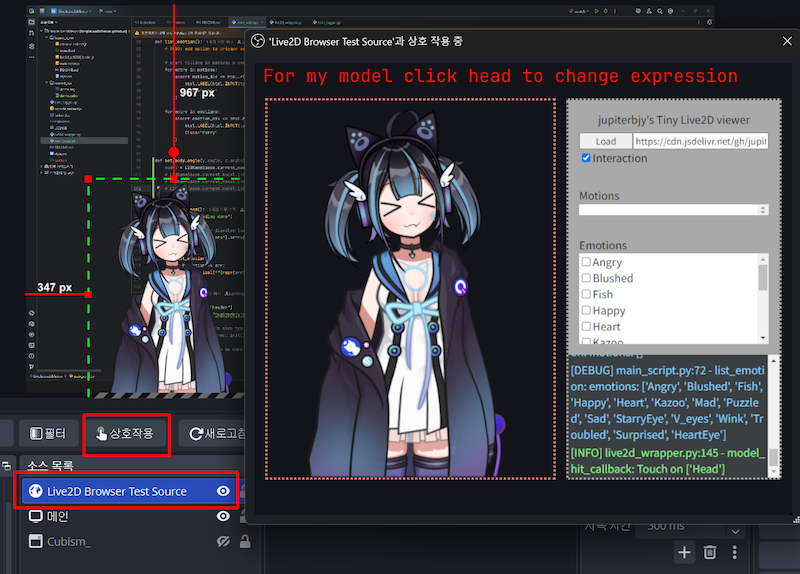Click the 필터 (Filters) button
Image resolution: width=800 pixels, height=574 pixels.
click(x=48, y=434)
